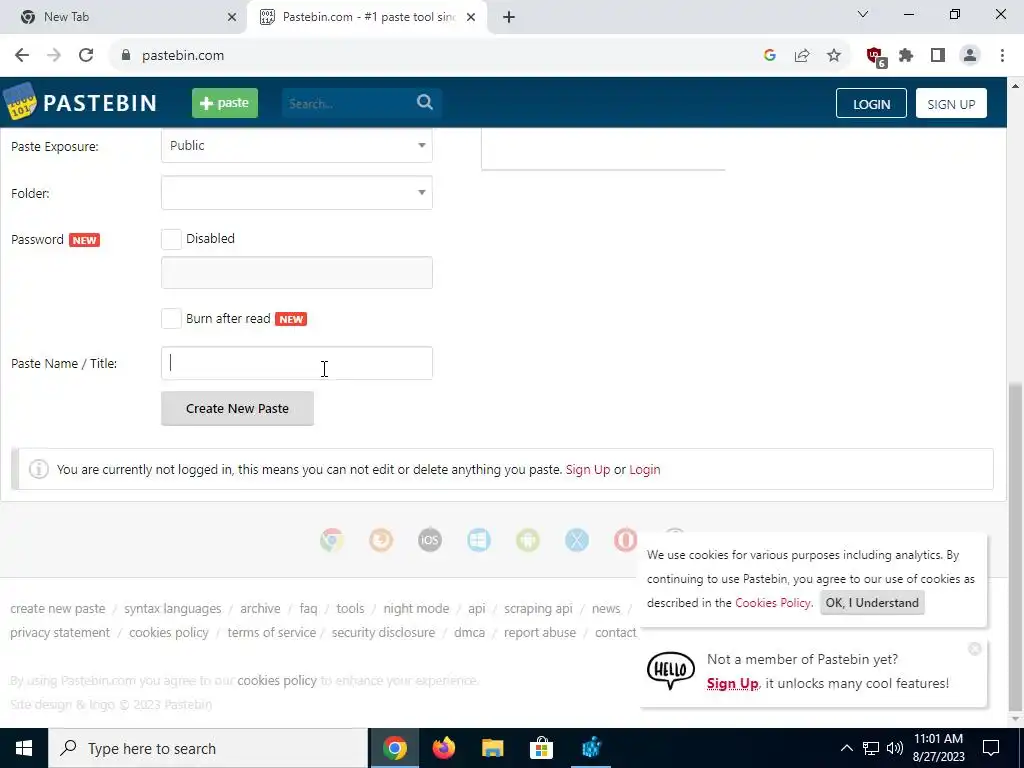Expand the tab search chevron
Screen dimensions: 1024x768
(863, 14)
